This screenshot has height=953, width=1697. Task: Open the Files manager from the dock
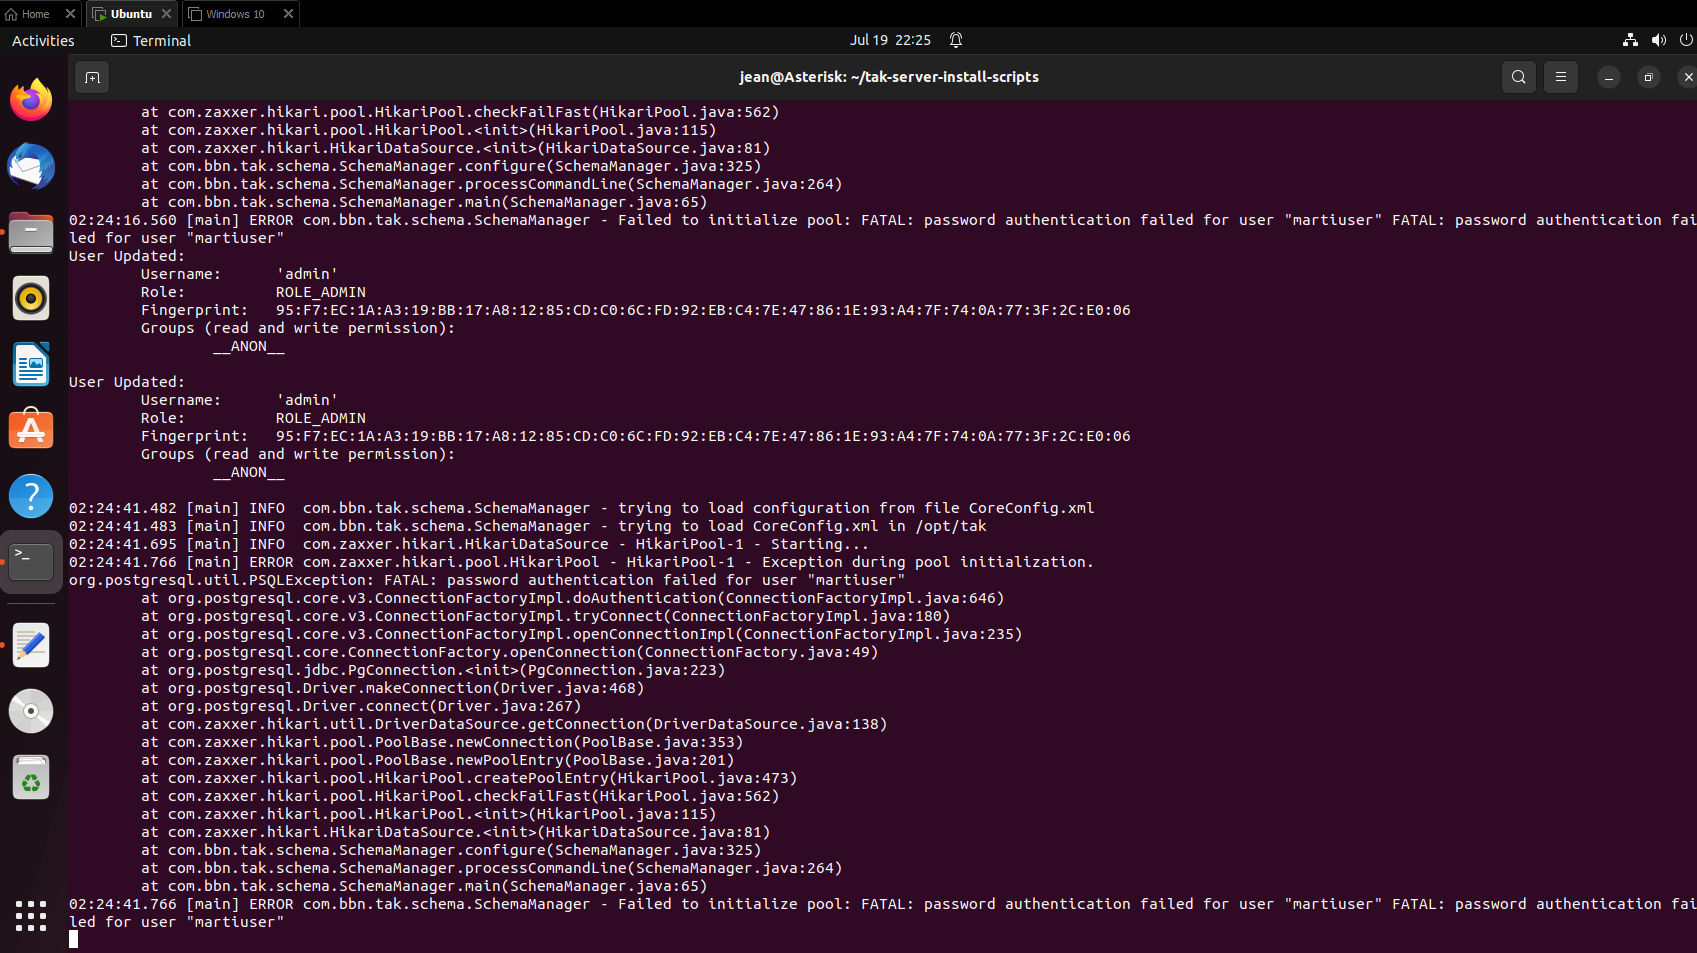[x=31, y=232]
